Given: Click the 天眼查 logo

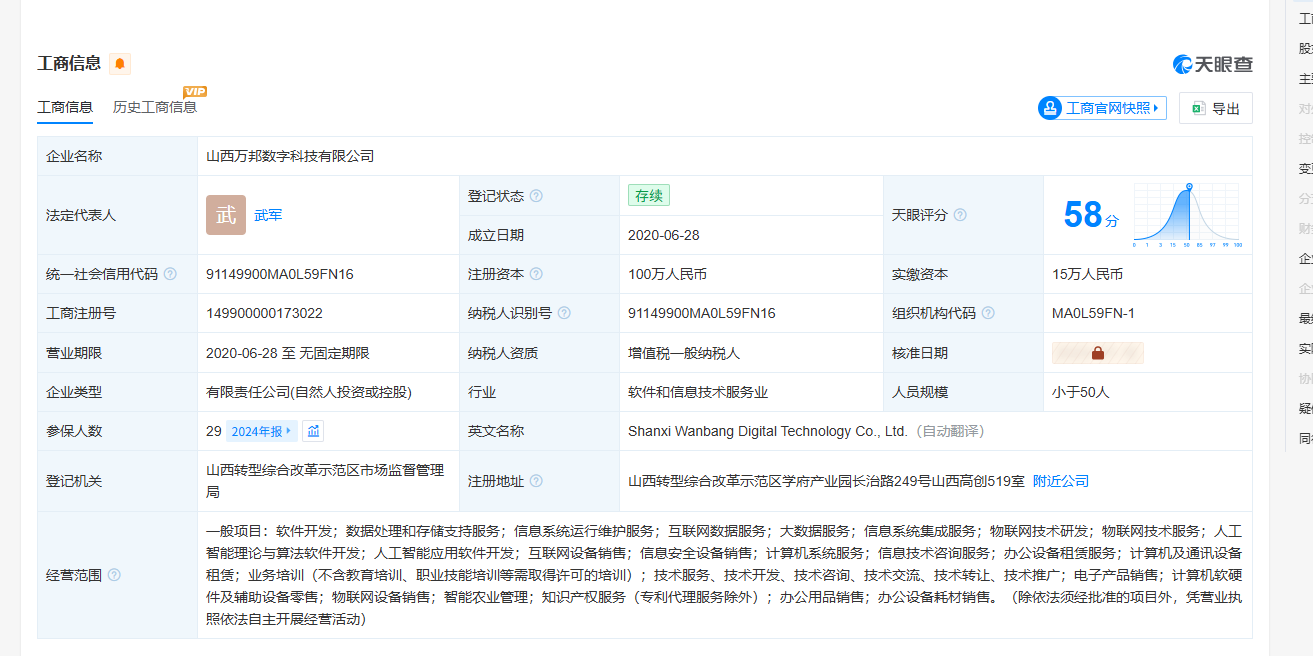Looking at the screenshot, I should [1212, 64].
